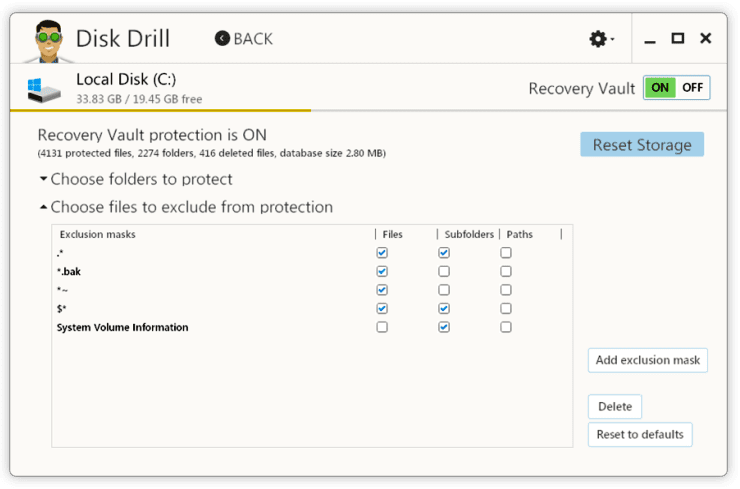
Task: Select the *~ exclusion mask row
Action: [312, 290]
